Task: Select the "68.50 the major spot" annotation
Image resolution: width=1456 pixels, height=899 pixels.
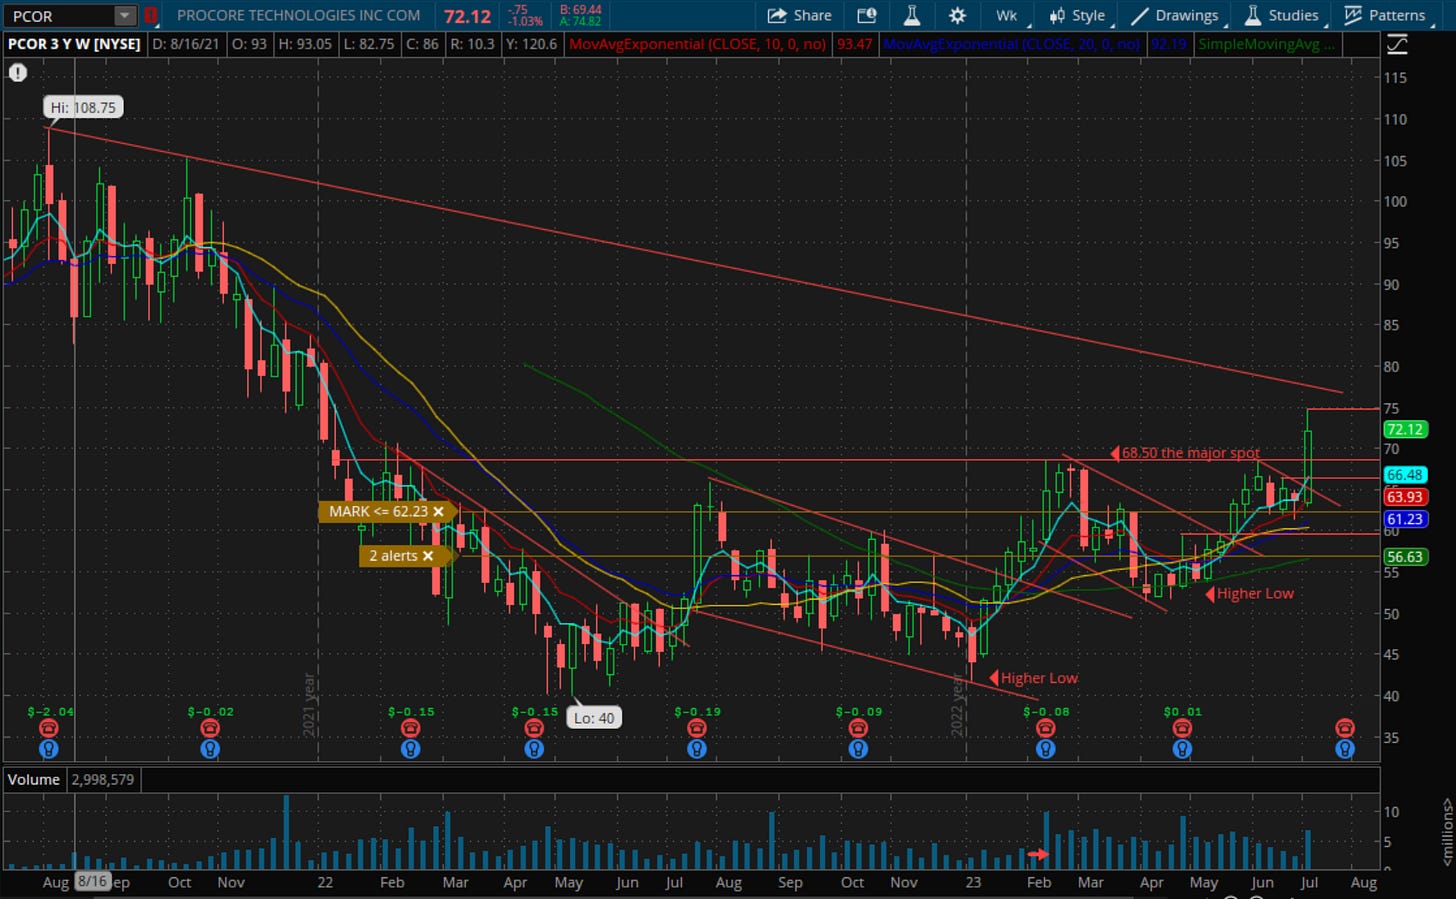Action: click(1185, 453)
